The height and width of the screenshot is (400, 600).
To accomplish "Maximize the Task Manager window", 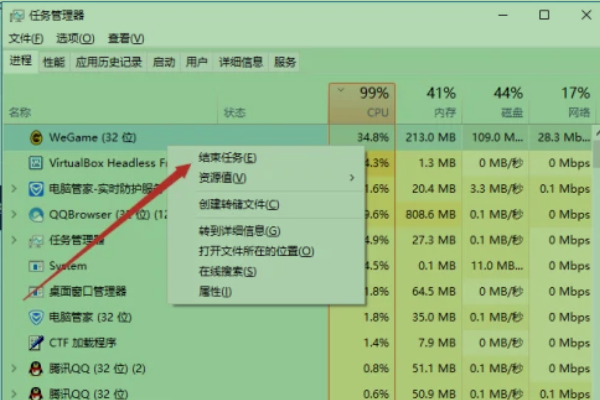I will pos(544,15).
